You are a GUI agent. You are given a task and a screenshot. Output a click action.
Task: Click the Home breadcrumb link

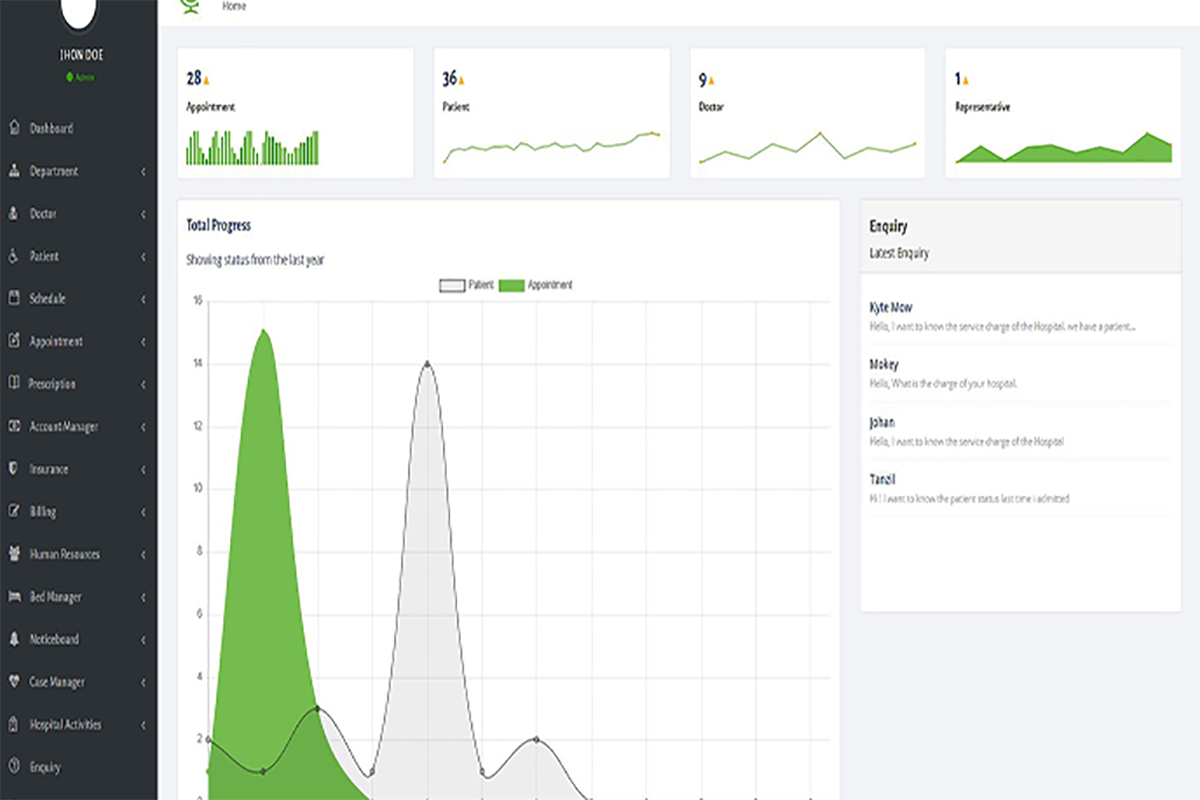click(x=234, y=6)
